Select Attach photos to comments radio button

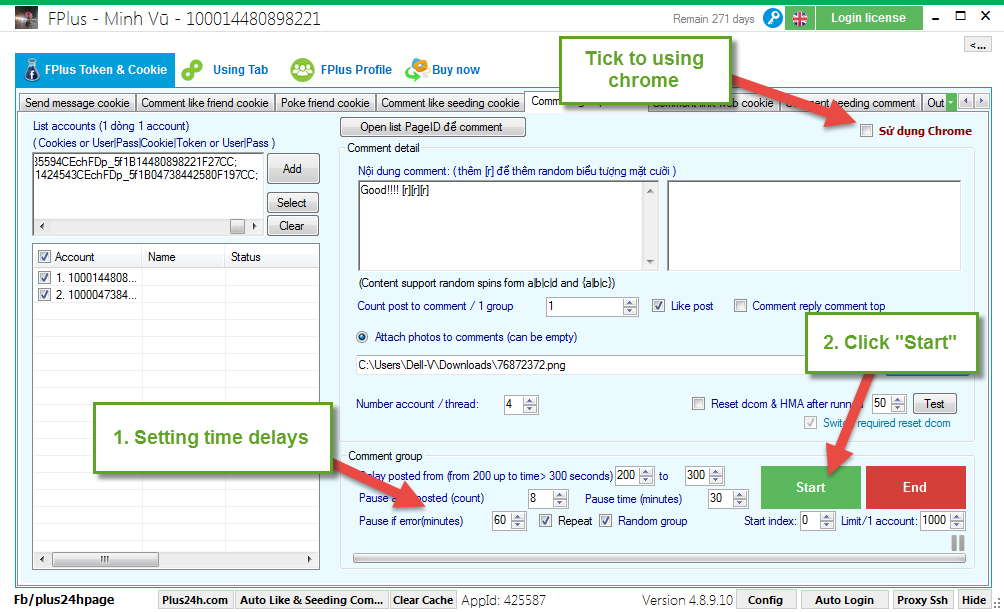(x=362, y=337)
